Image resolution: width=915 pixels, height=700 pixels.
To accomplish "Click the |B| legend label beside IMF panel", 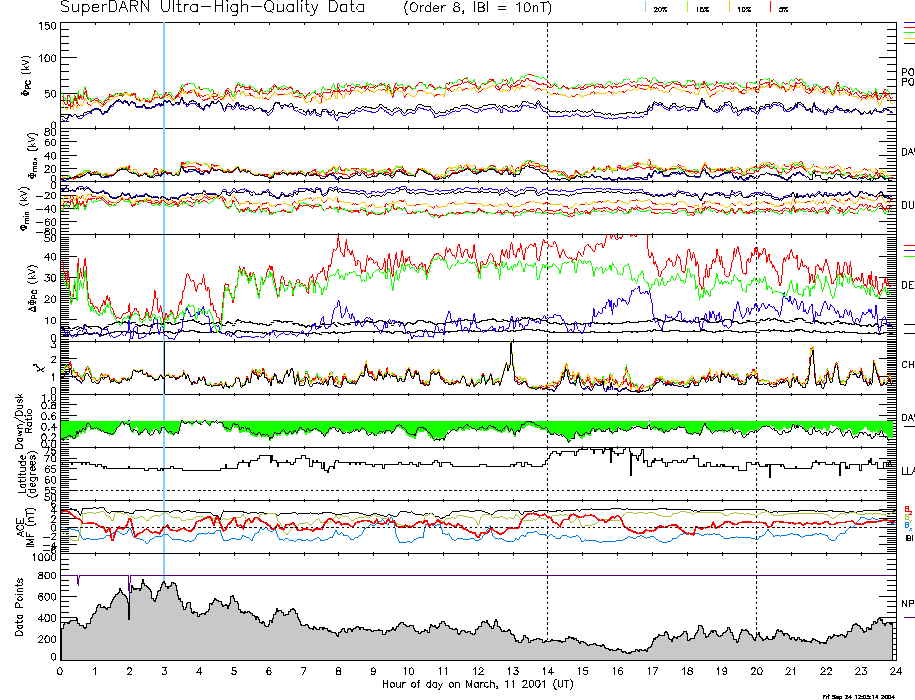I will point(907,540).
